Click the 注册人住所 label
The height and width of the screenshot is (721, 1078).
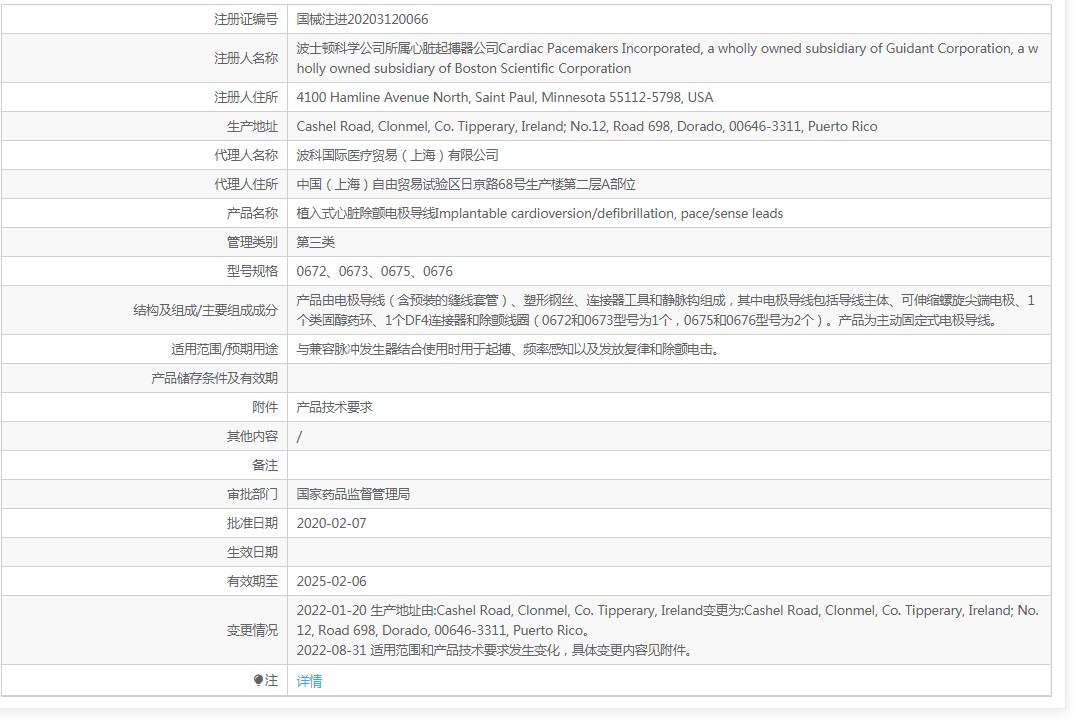coord(246,98)
